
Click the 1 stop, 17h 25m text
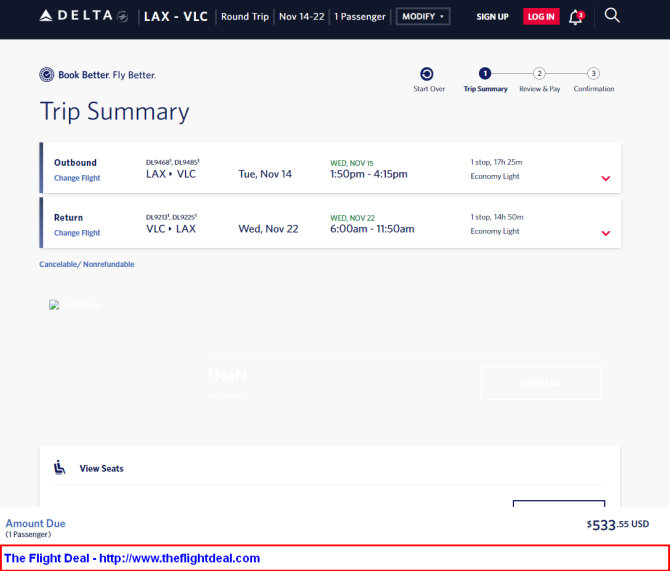pos(496,162)
